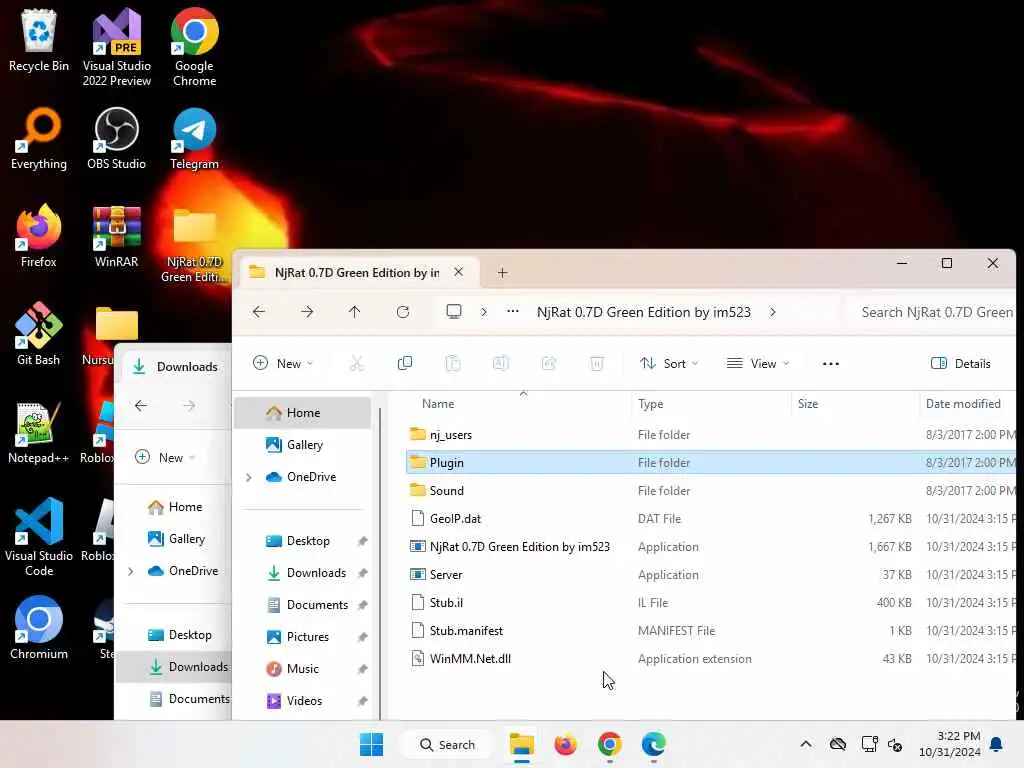The image size is (1024, 768).
Task: Launch Firefox desktop shortcut
Action: [39, 236]
